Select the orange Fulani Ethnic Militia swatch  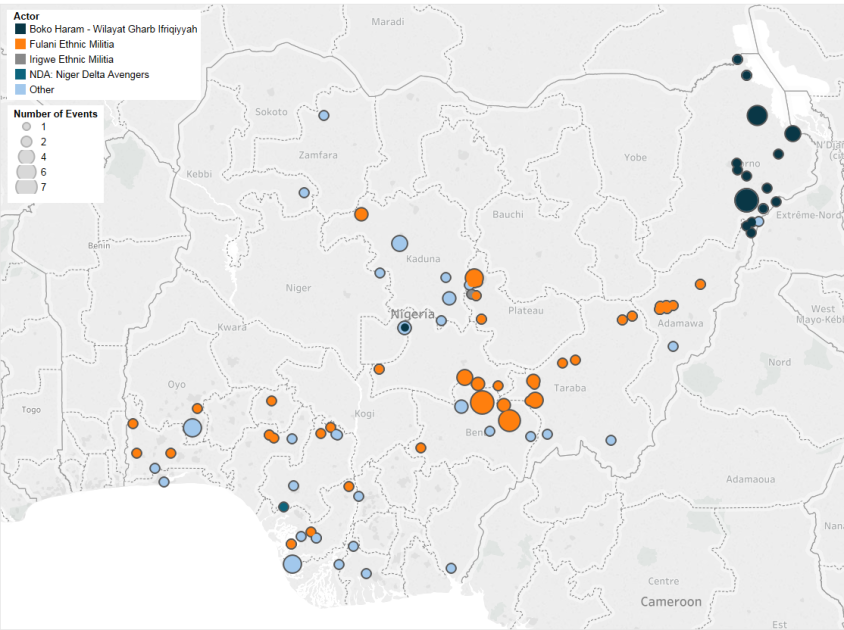(x=21, y=45)
